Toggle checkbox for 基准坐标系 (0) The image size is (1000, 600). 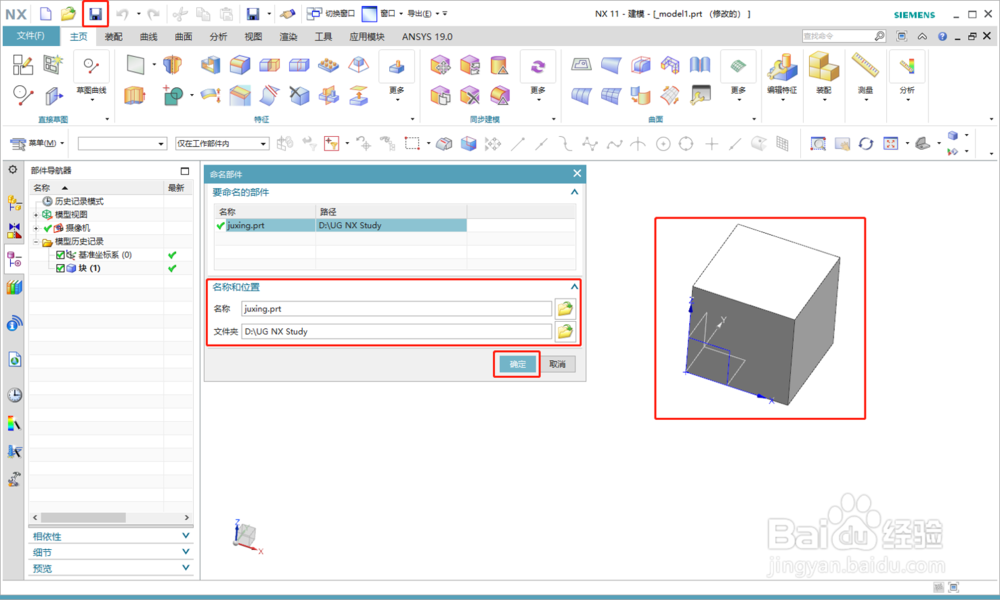coord(60,255)
